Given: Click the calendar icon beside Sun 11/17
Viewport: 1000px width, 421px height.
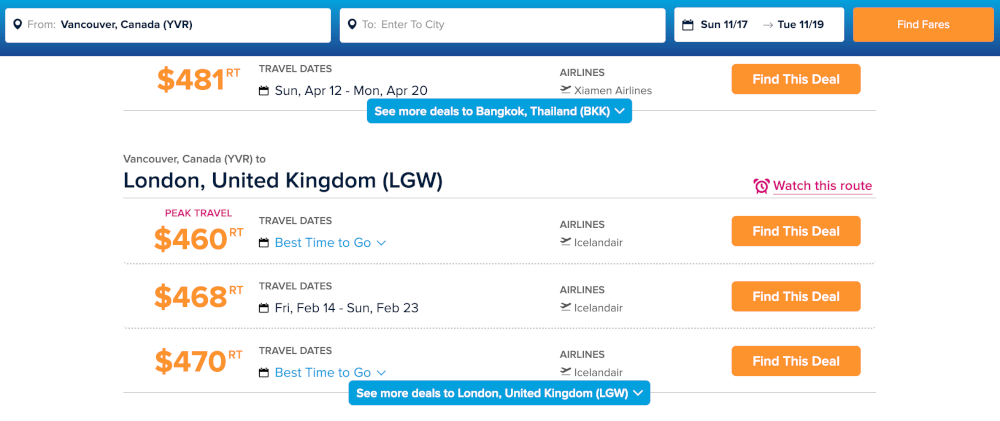Looking at the screenshot, I should point(688,25).
